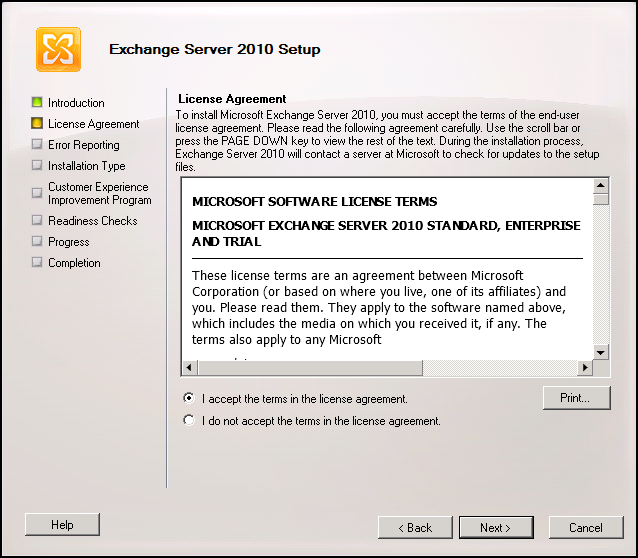Image resolution: width=638 pixels, height=558 pixels.
Task: Click the license agreement body paragraph
Action: point(379,307)
